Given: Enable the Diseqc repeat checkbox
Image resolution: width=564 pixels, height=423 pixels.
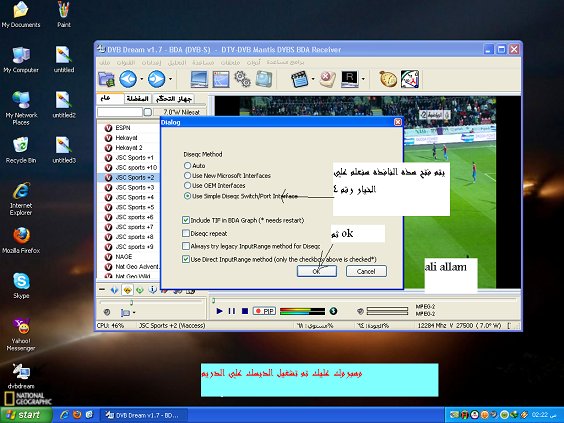Looking at the screenshot, I should click(186, 233).
